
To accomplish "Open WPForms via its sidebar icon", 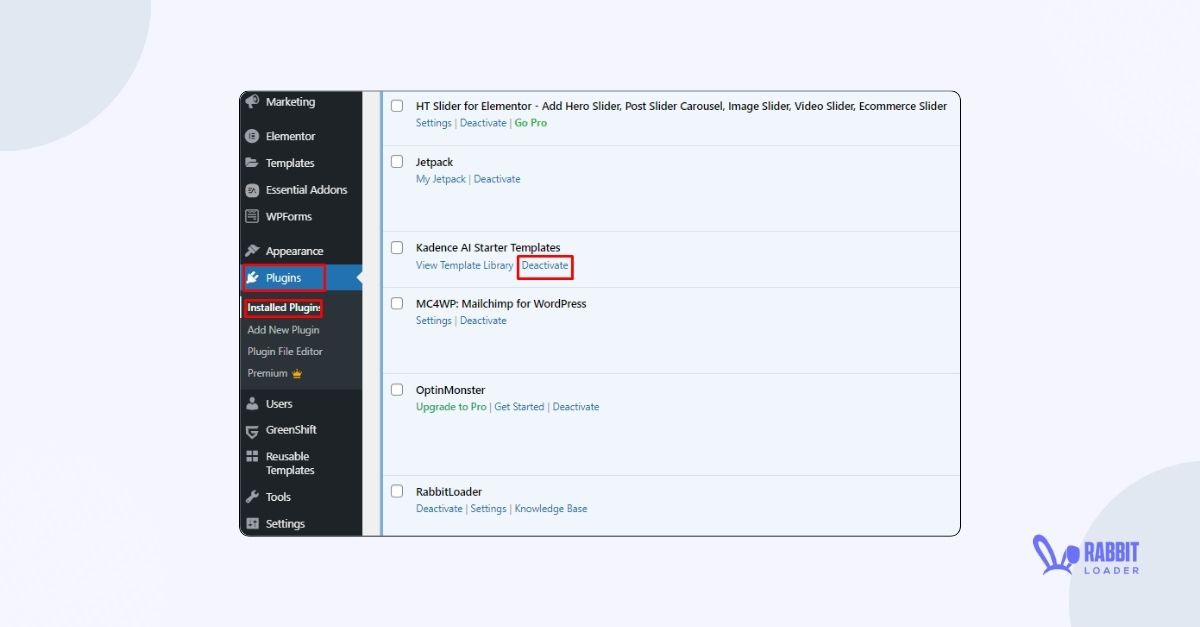I will click(x=252, y=216).
